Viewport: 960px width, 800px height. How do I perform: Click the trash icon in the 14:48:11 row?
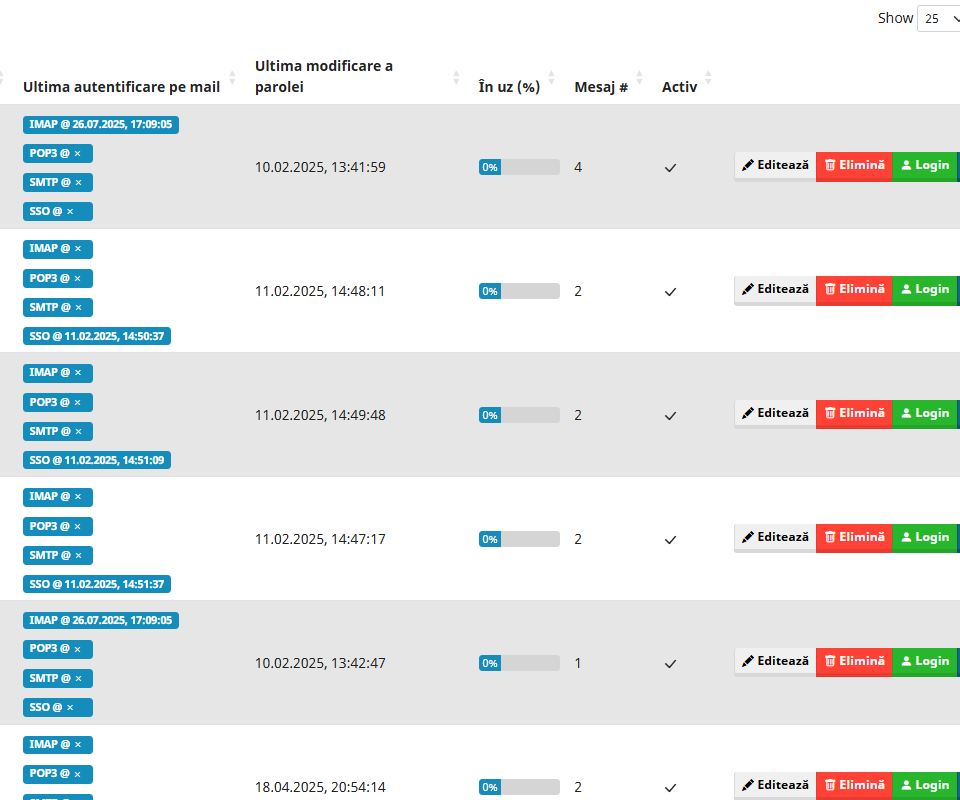[830, 289]
